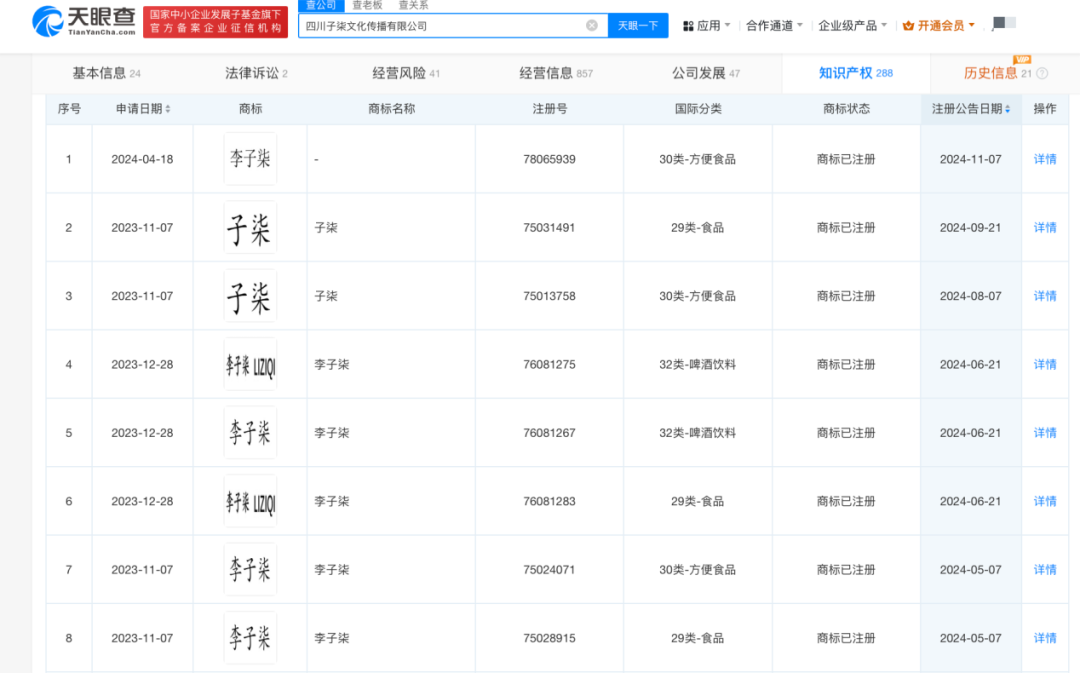The height and width of the screenshot is (673, 1080).
Task: Click the 天眼一下 search button
Action: coord(637,25)
